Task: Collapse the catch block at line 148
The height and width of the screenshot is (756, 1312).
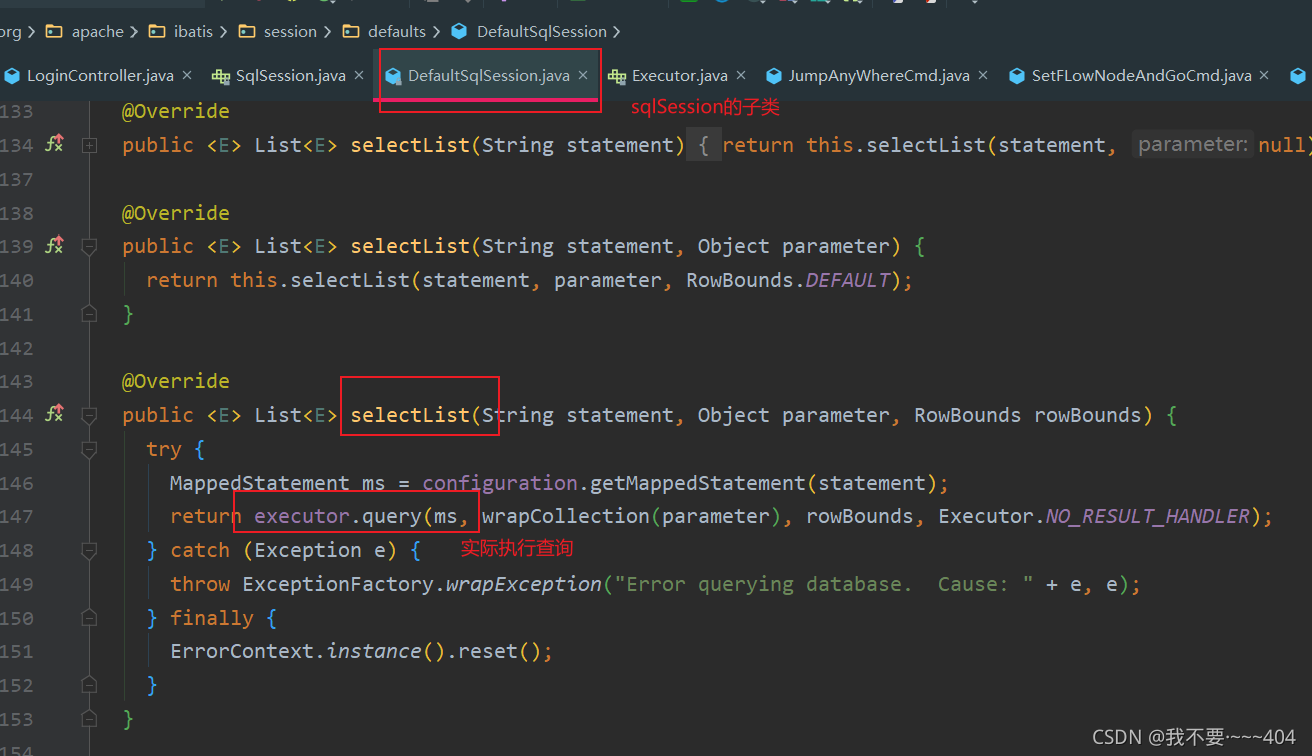Action: 89,550
